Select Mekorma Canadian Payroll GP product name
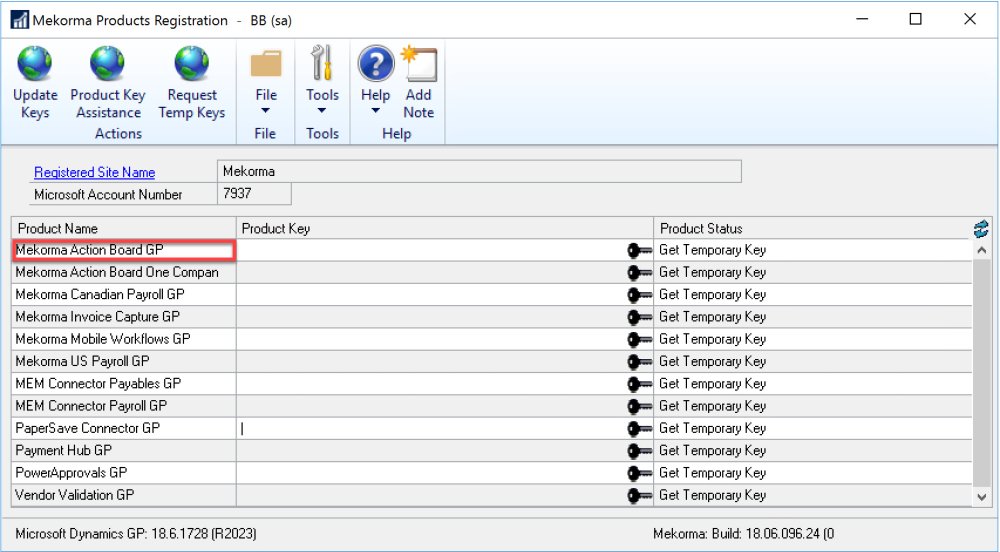The image size is (1000, 552). (99, 294)
